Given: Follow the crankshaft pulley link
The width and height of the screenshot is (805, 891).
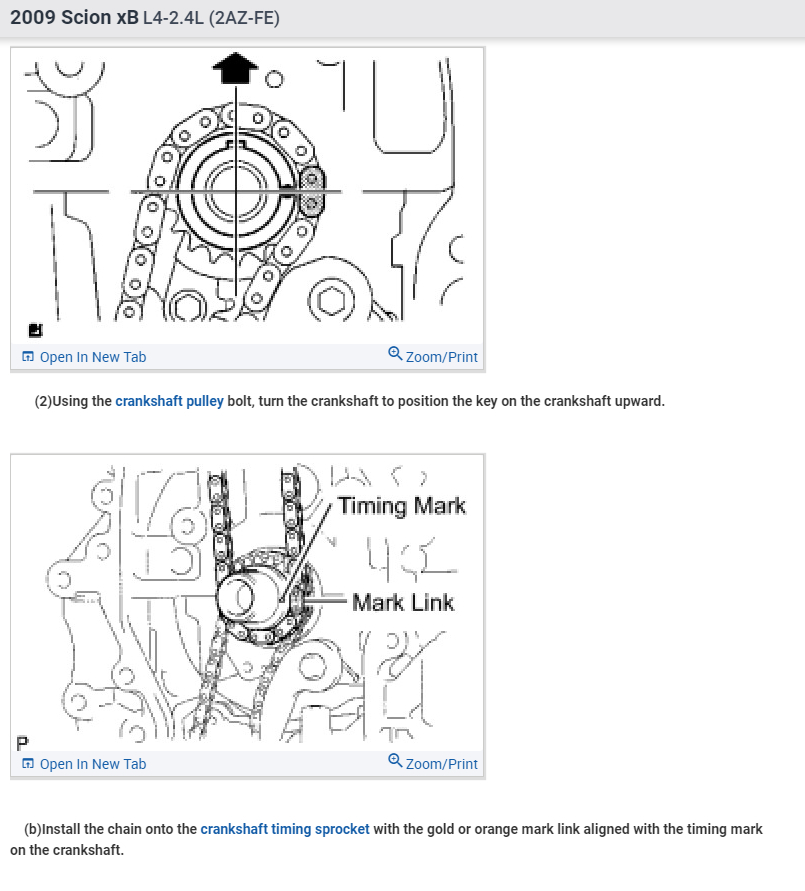Looking at the screenshot, I should click(x=169, y=401).
